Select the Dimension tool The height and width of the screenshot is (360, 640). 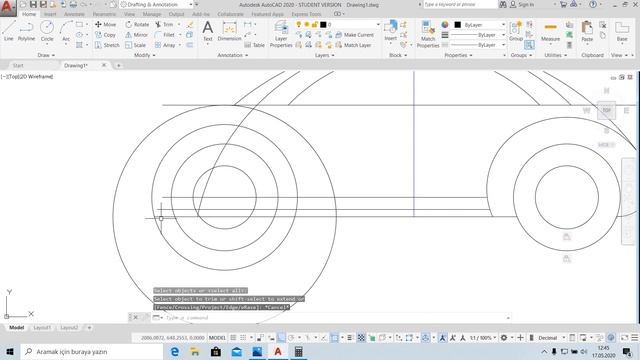pyautogui.click(x=229, y=31)
